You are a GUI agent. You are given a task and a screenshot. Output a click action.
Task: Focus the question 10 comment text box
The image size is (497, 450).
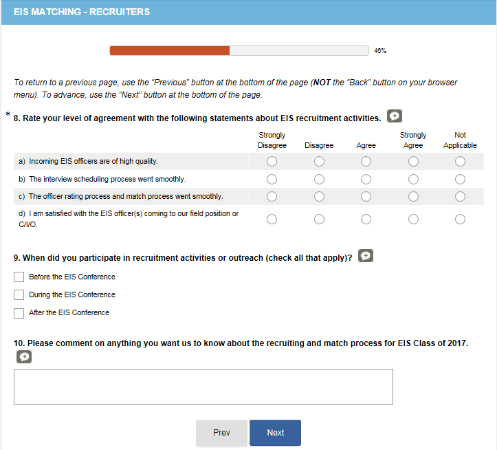(x=203, y=387)
